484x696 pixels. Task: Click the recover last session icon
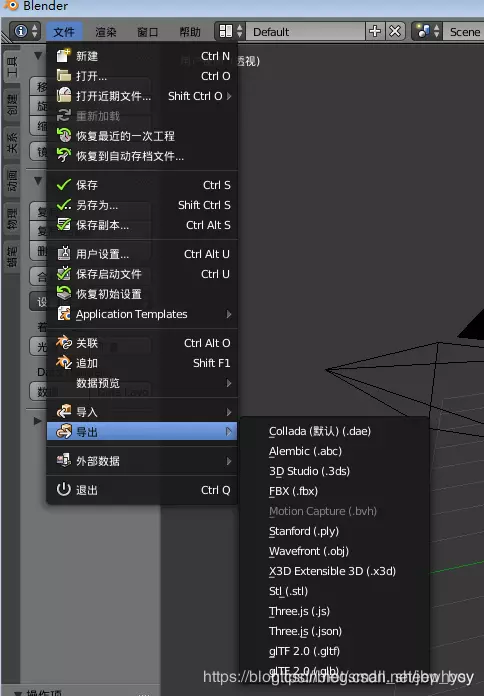63,136
